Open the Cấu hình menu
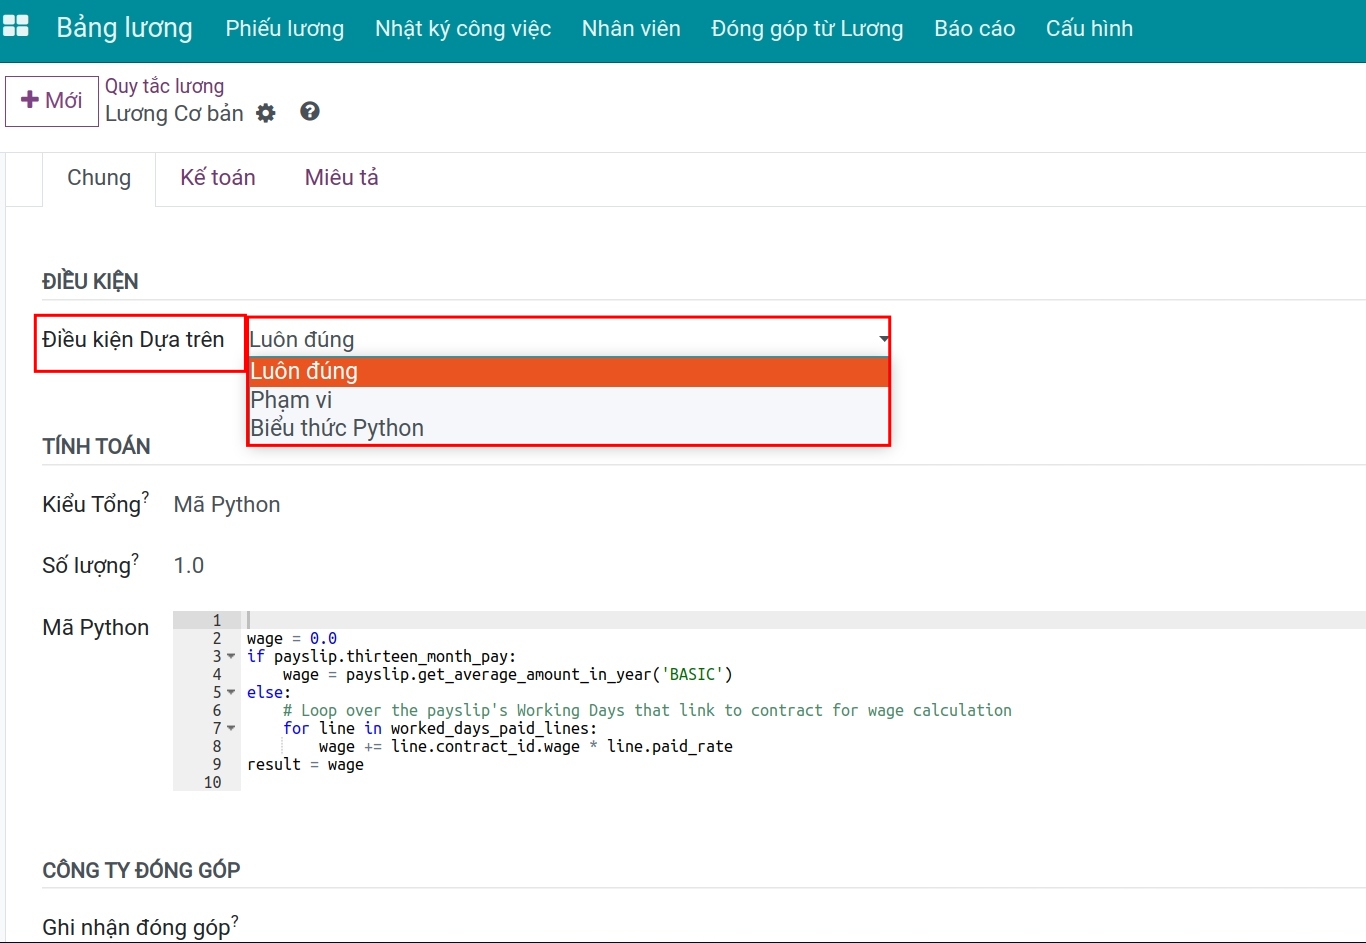Screen dimensions: 1366x943 tap(1089, 29)
